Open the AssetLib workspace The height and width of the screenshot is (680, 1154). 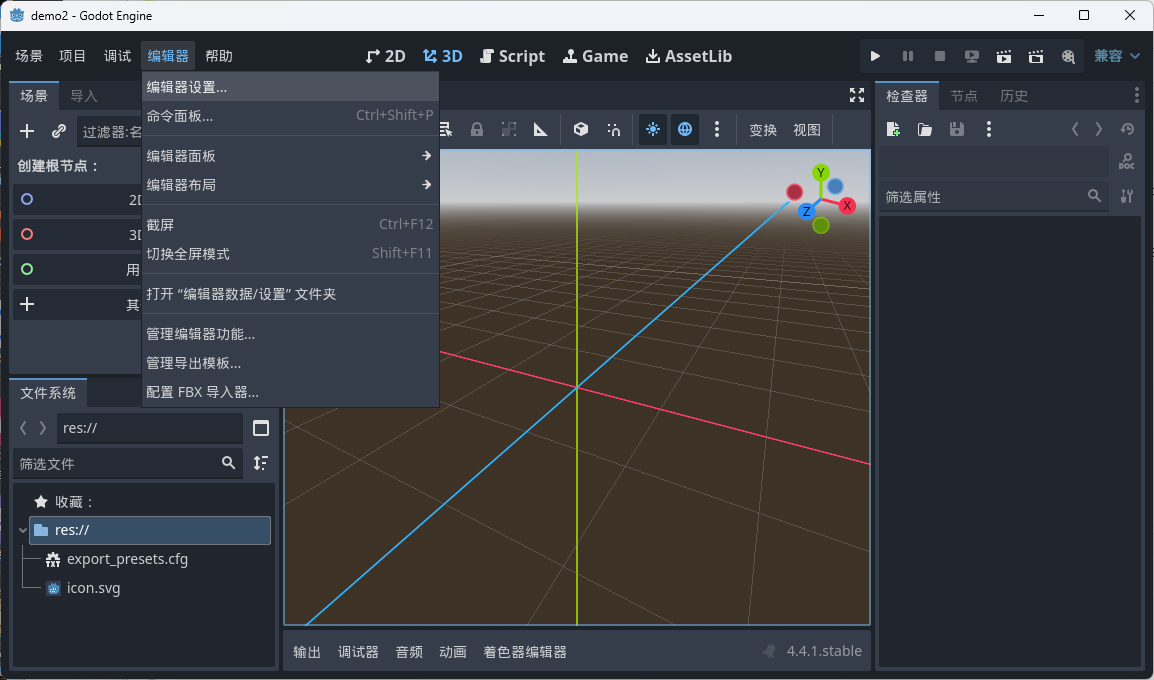point(689,56)
